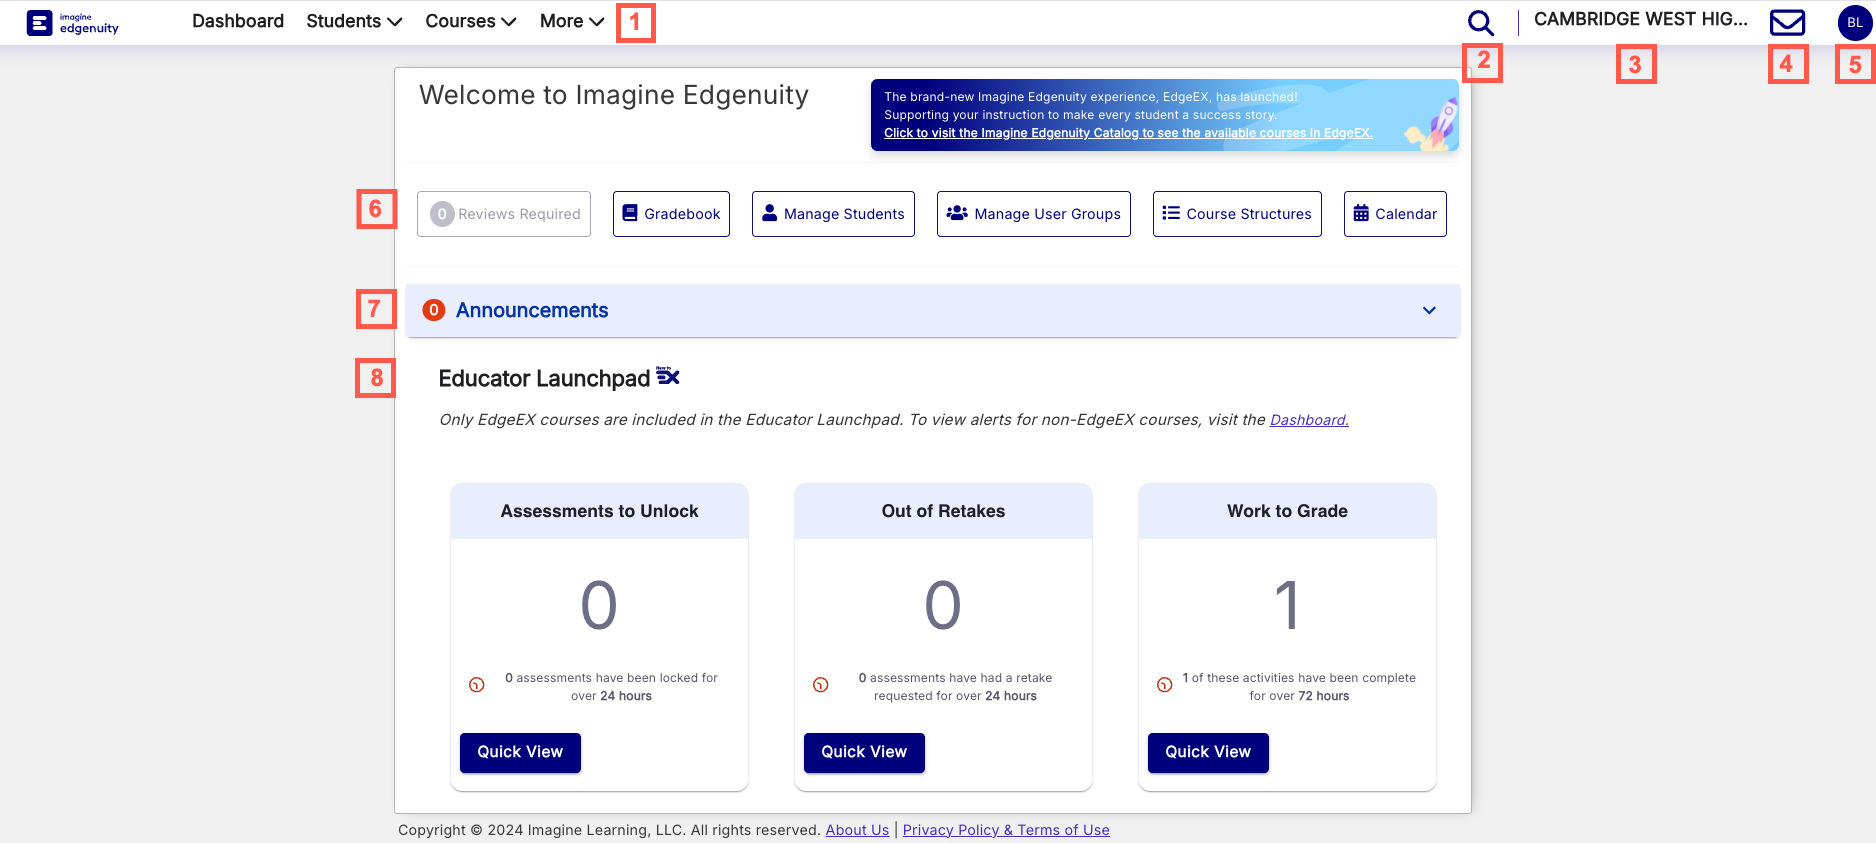Open the Students dropdown menu
Image resolution: width=1876 pixels, height=843 pixels.
tap(354, 21)
